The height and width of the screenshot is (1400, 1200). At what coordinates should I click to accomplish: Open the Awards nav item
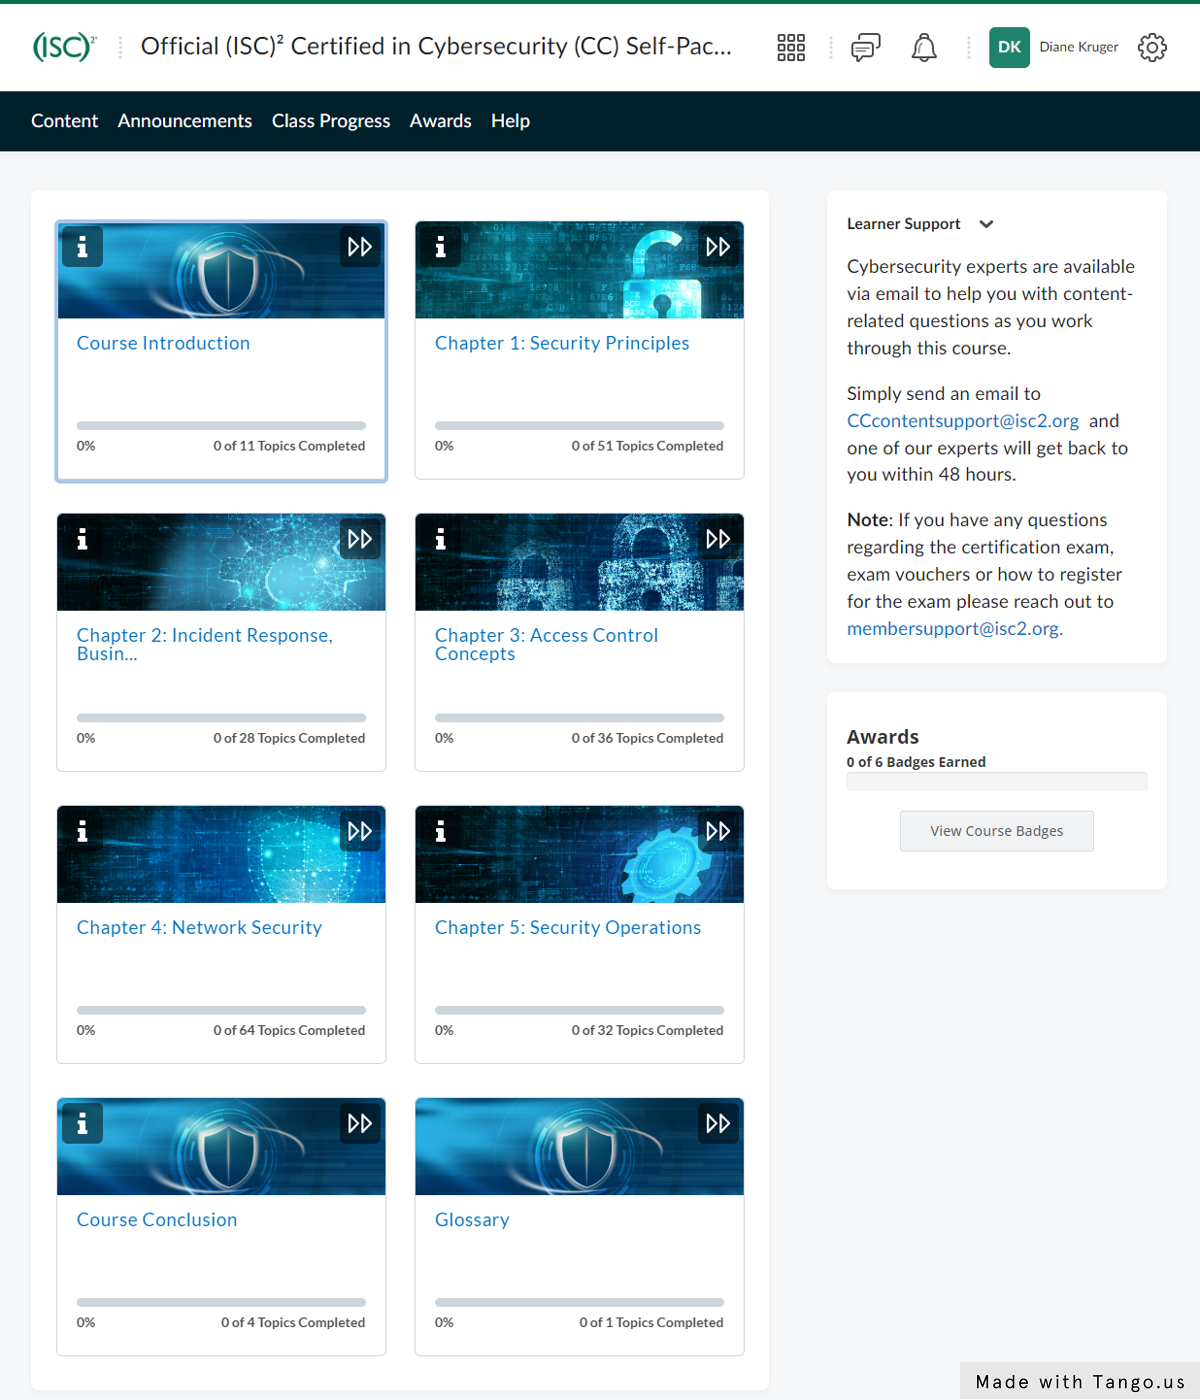[x=440, y=121]
